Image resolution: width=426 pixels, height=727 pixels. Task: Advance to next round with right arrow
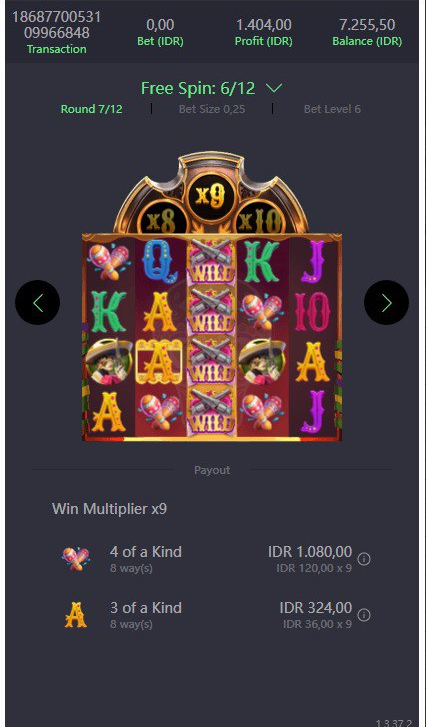point(387,302)
